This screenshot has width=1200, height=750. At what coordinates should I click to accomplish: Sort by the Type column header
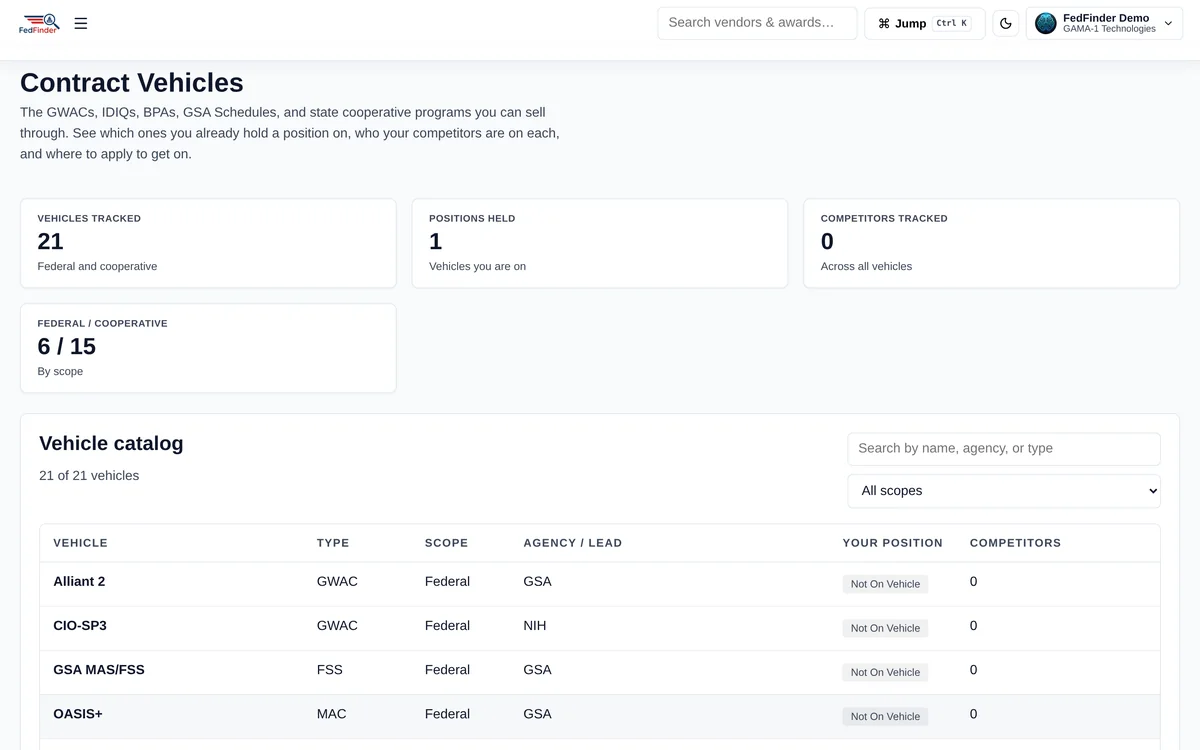pyautogui.click(x=333, y=543)
